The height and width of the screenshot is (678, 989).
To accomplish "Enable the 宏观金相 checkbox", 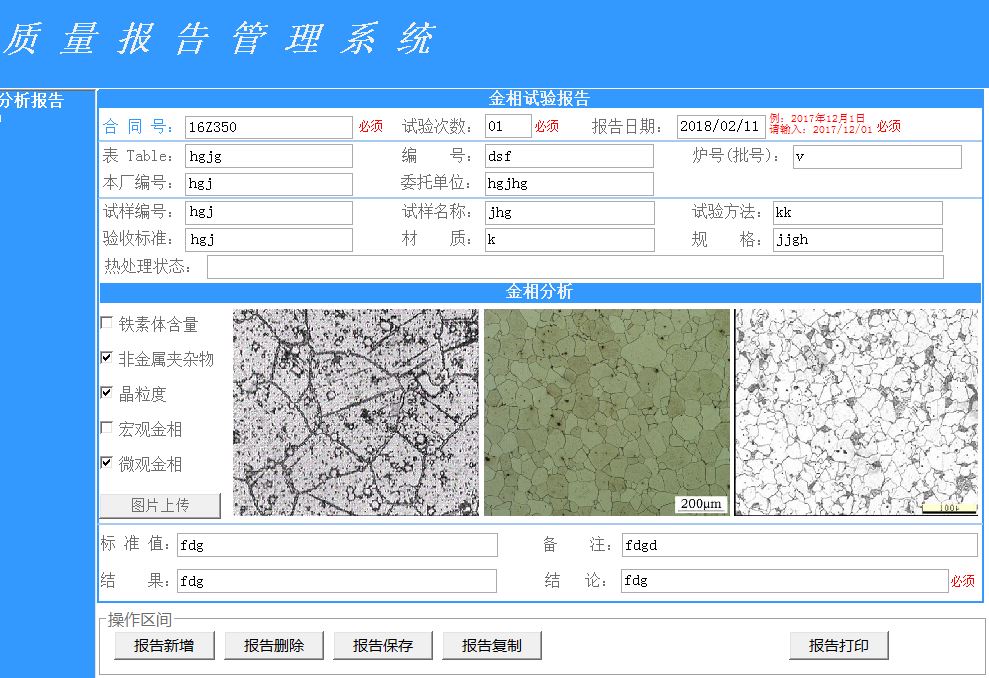I will [x=107, y=428].
